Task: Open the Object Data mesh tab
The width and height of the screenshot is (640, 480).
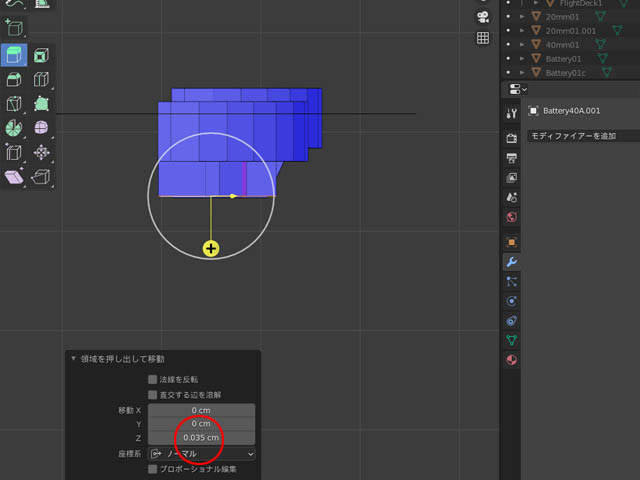Action: [511, 340]
